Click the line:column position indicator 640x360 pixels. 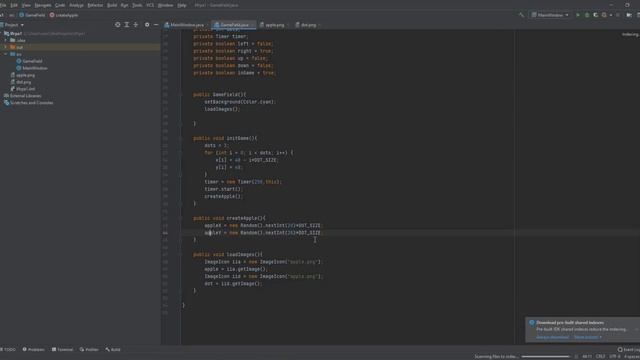[587, 357]
